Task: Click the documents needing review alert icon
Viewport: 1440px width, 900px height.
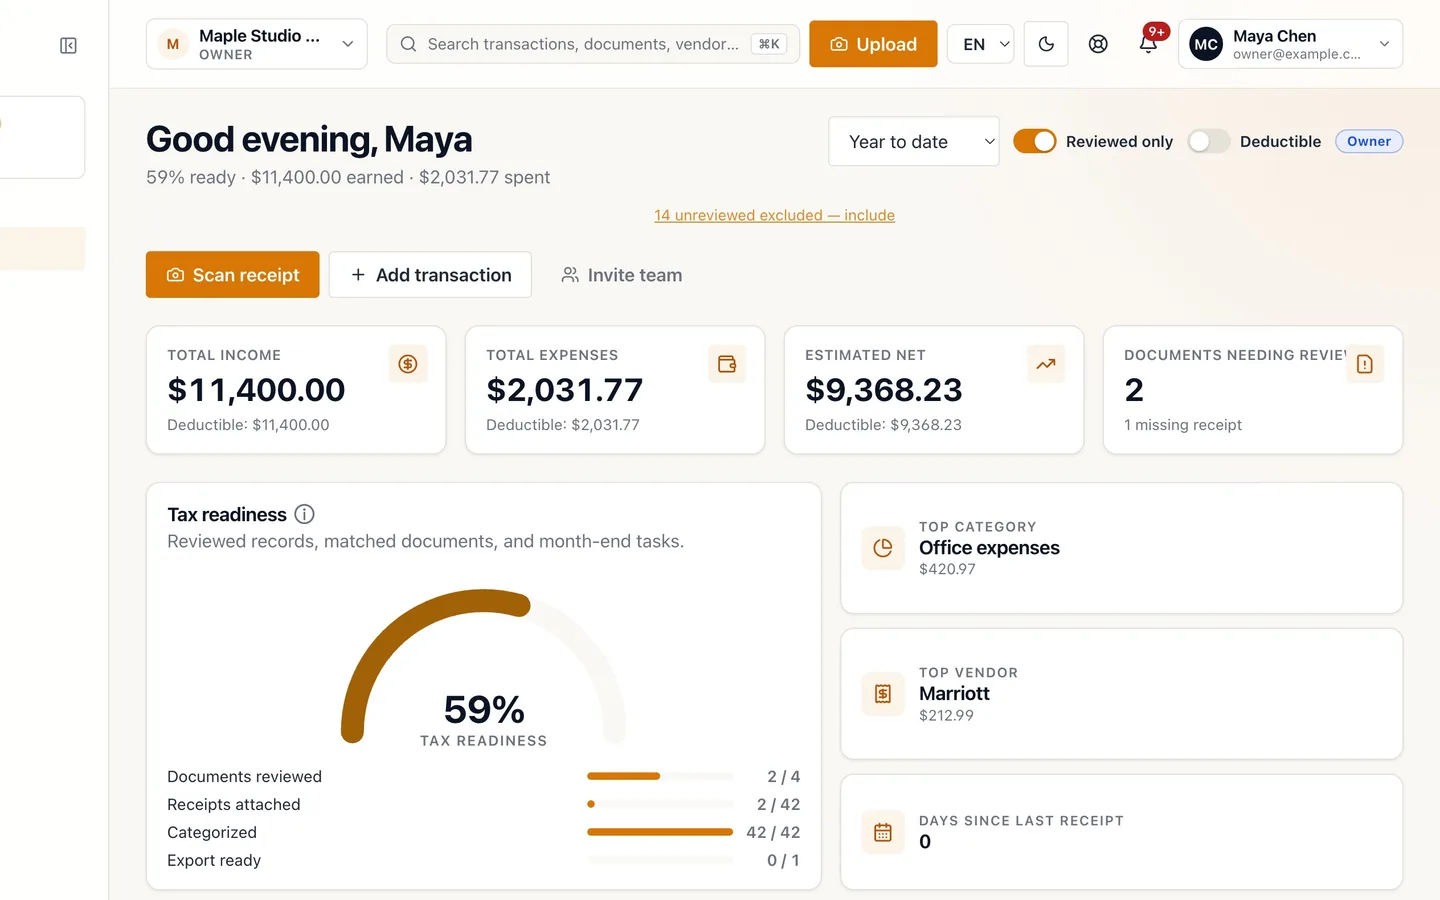Action: [x=1365, y=364]
